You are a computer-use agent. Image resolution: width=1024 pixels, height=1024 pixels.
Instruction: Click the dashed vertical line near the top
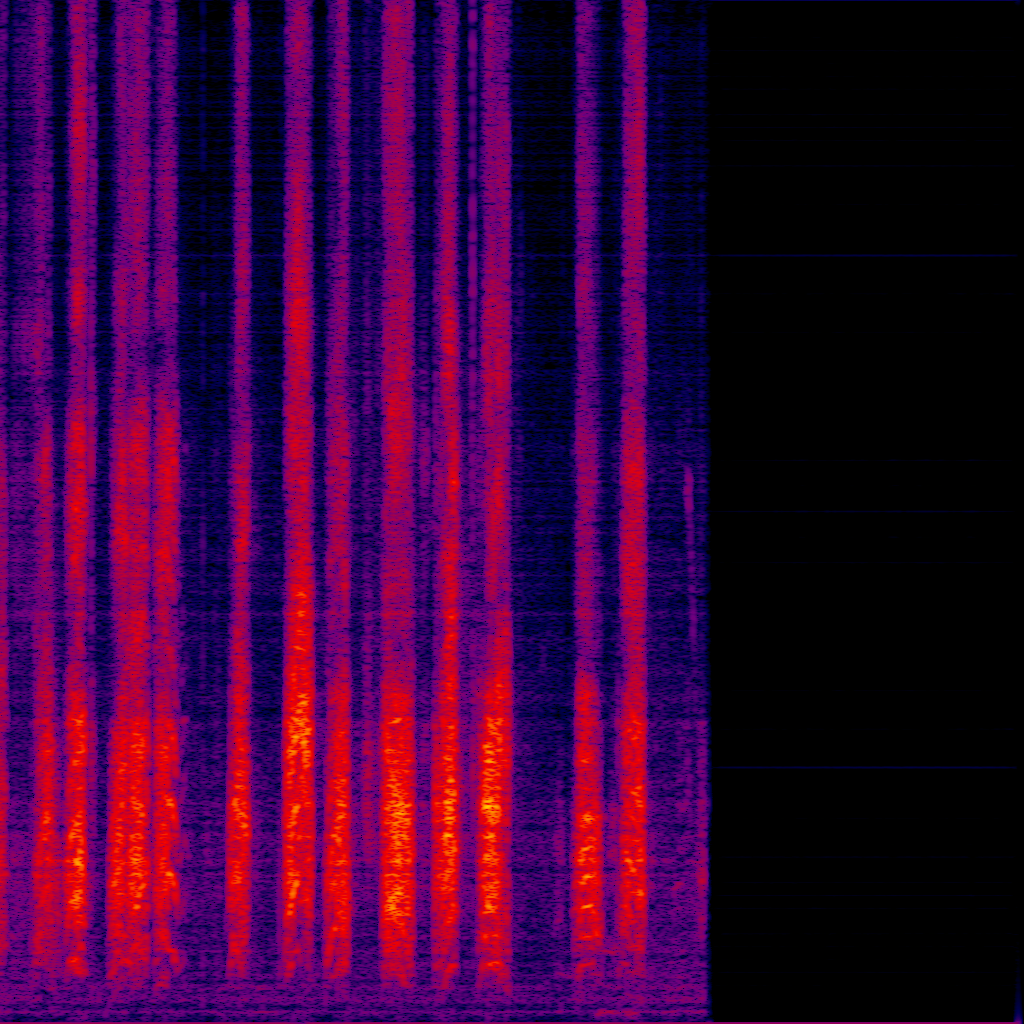pyautogui.click(x=473, y=150)
